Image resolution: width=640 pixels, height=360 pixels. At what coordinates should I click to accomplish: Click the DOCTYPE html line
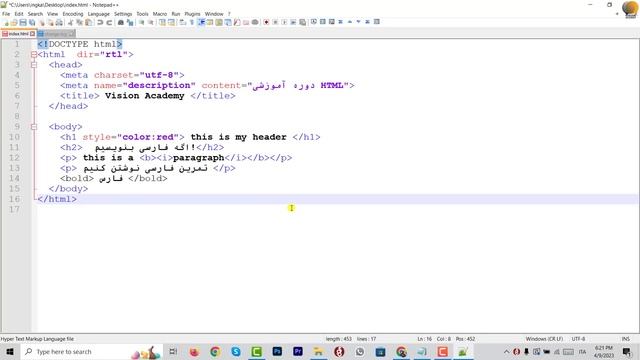coord(80,44)
